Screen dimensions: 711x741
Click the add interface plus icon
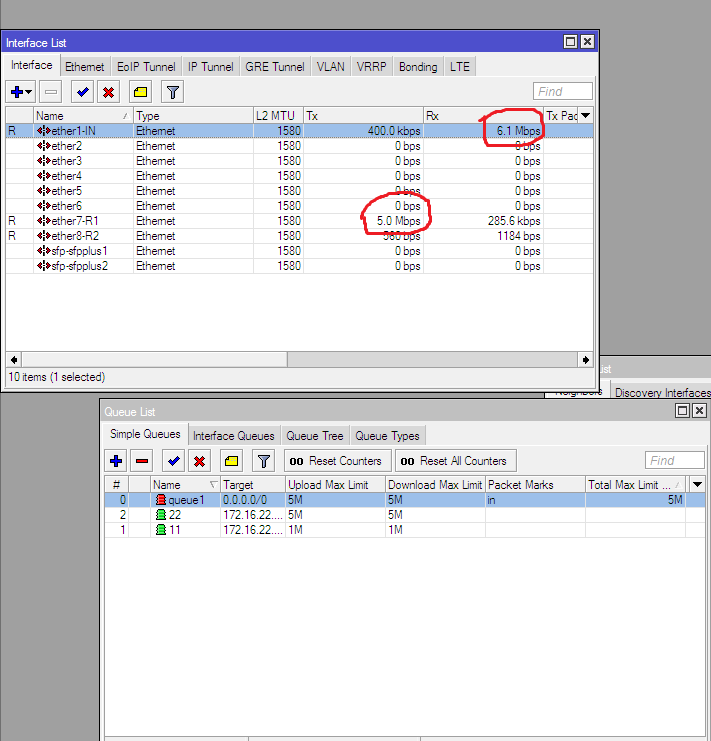(x=17, y=92)
